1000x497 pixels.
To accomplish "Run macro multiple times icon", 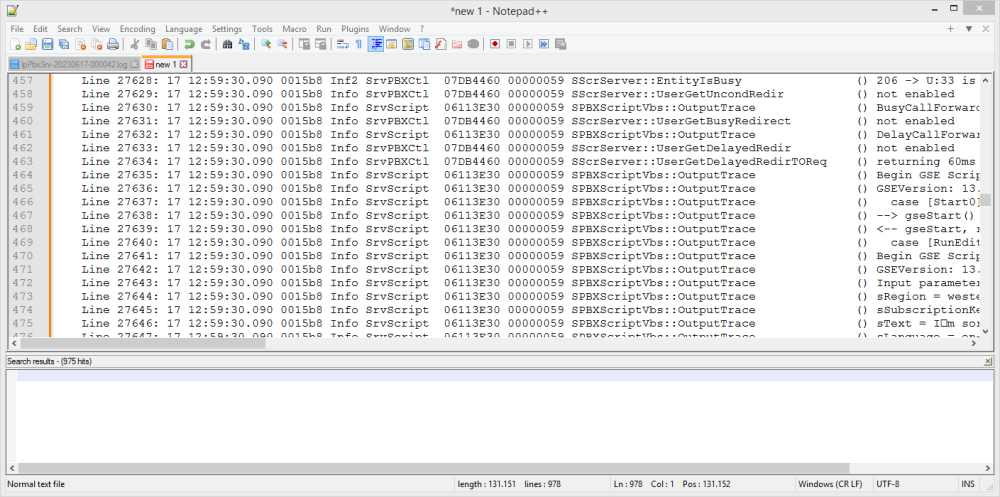I will click(x=544, y=44).
